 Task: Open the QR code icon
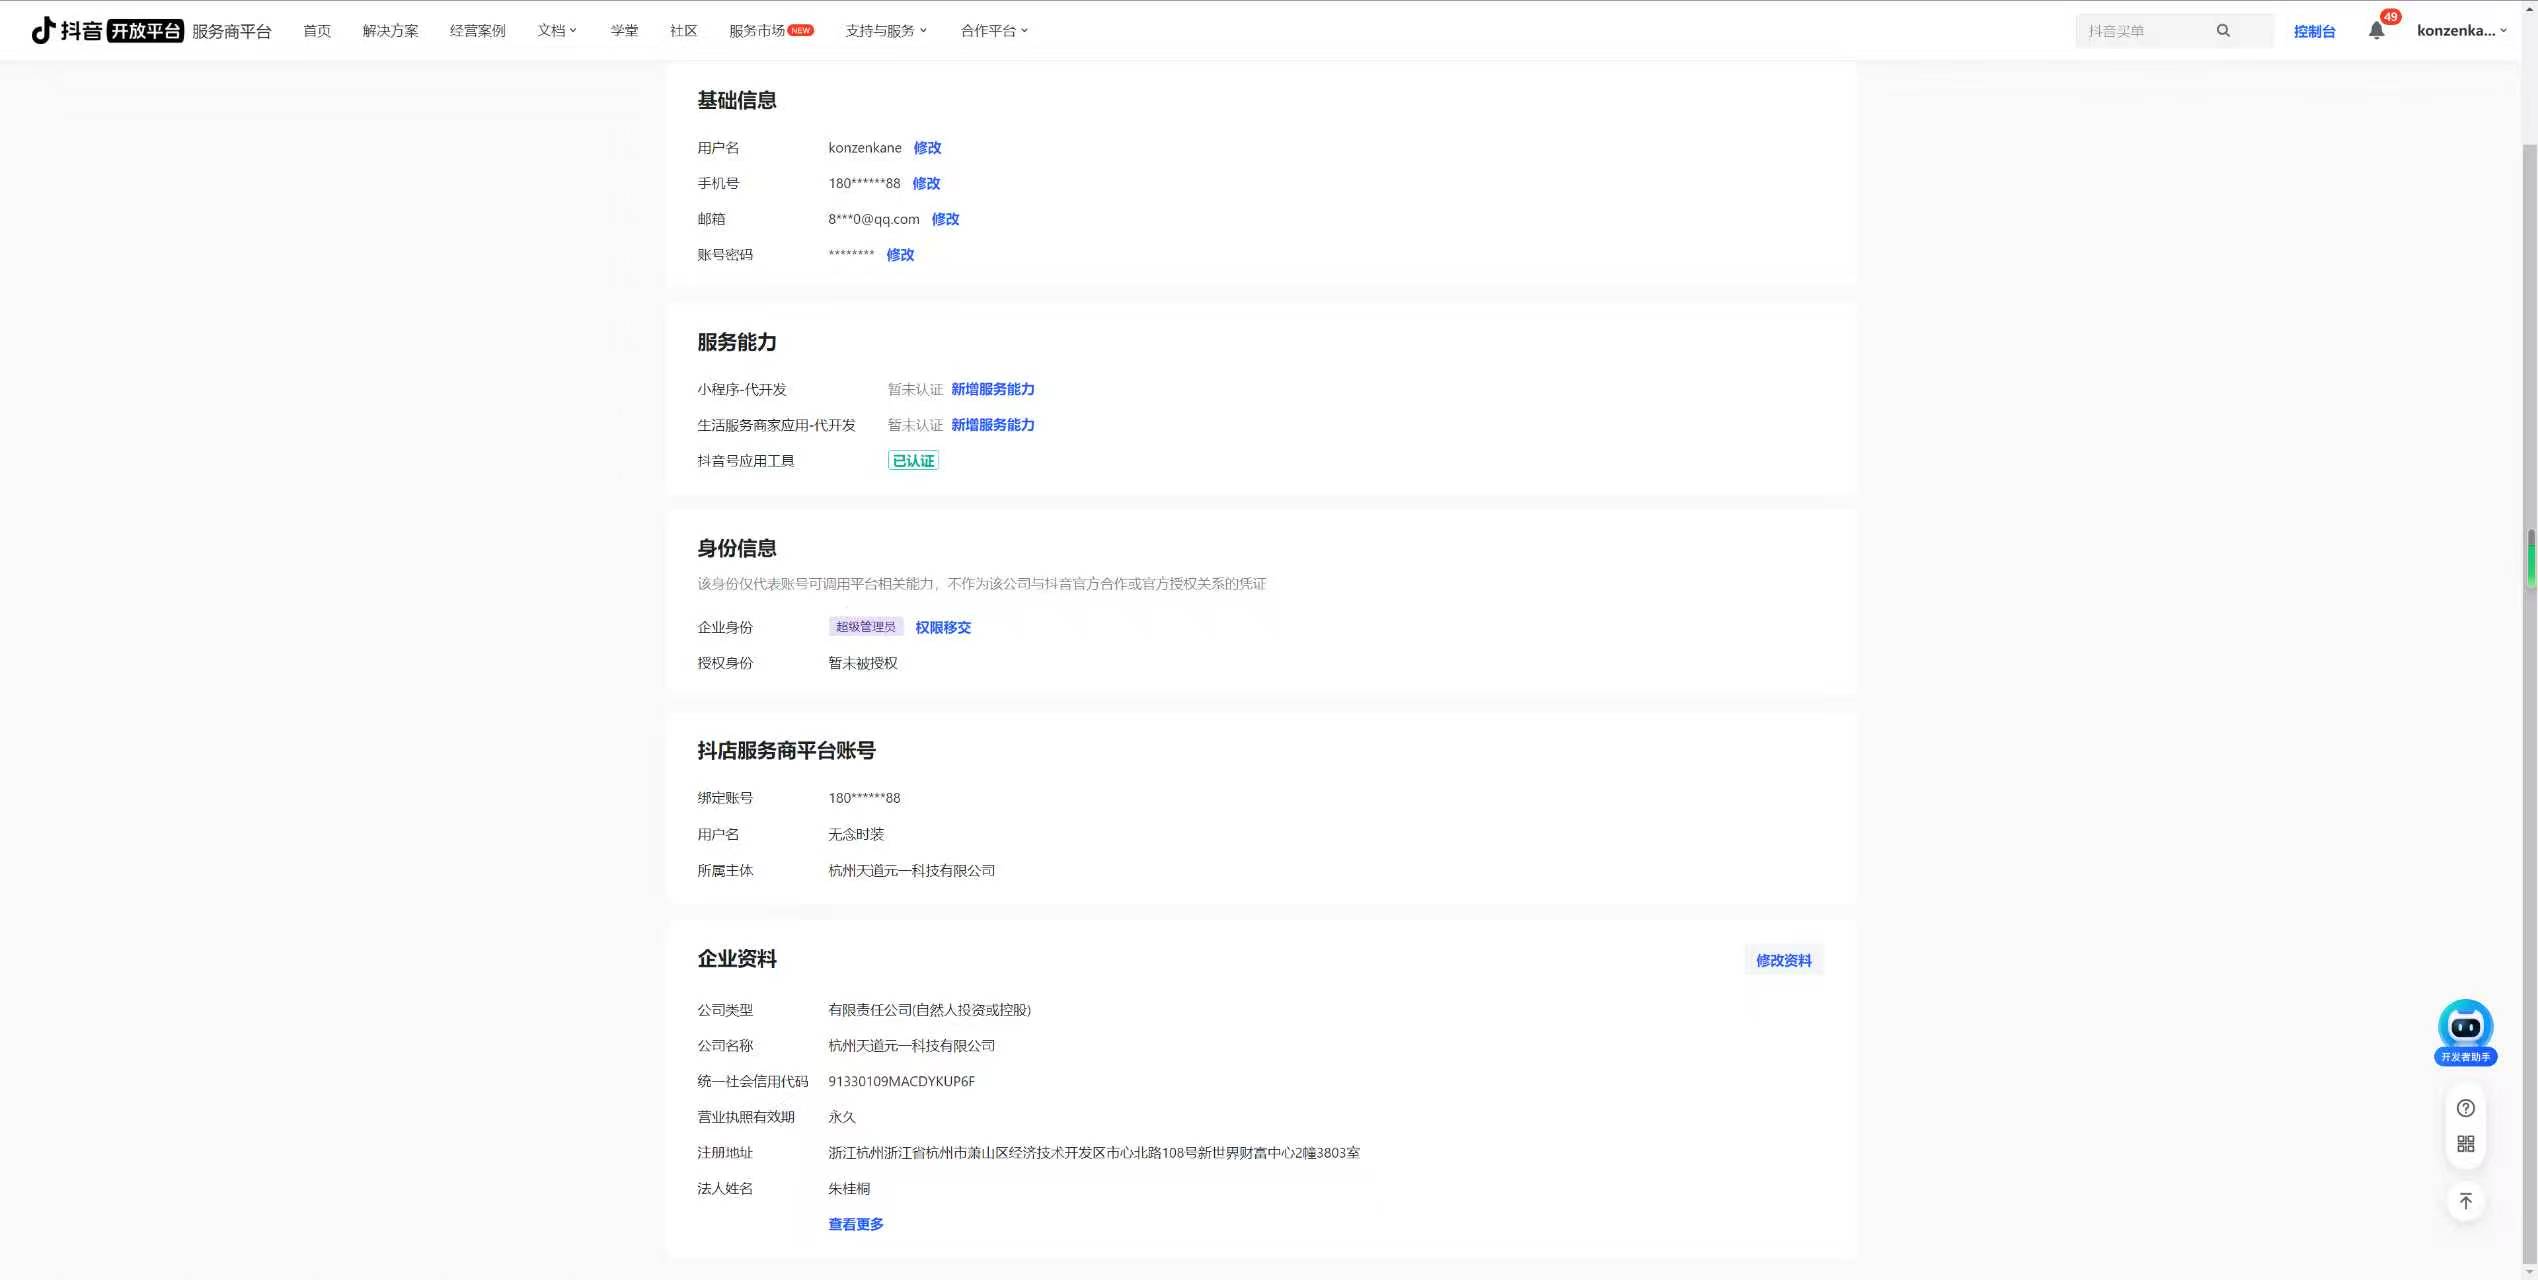click(2466, 1144)
